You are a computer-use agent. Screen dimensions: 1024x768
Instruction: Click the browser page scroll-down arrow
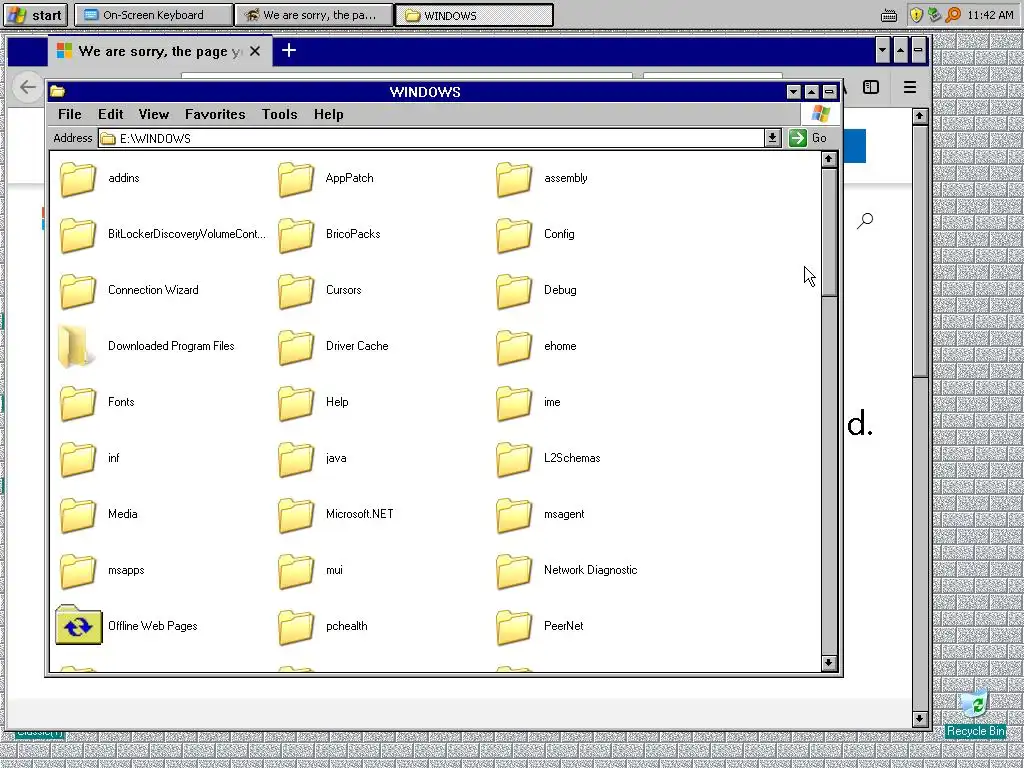(x=920, y=718)
